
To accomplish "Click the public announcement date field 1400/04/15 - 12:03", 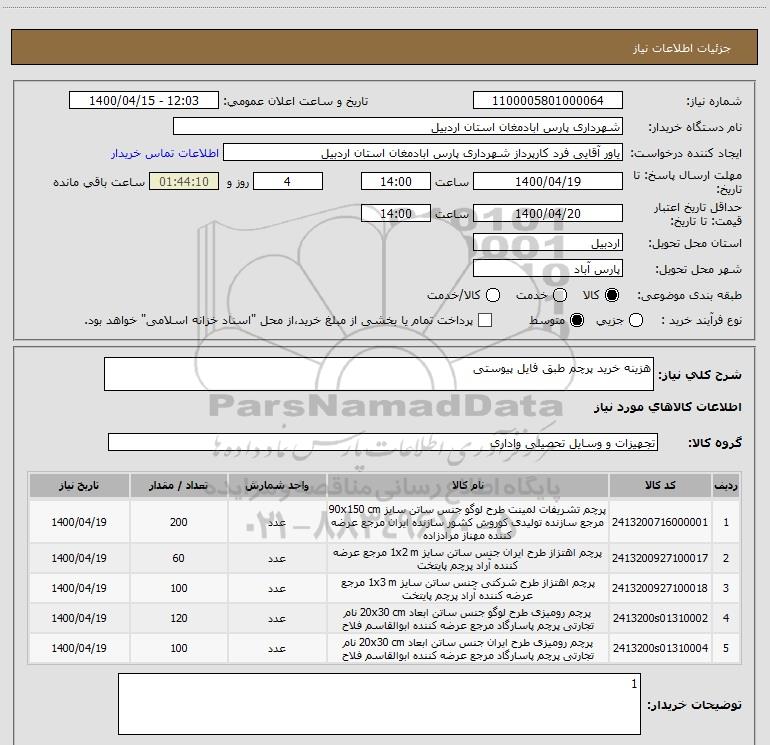I will click(x=144, y=101).
